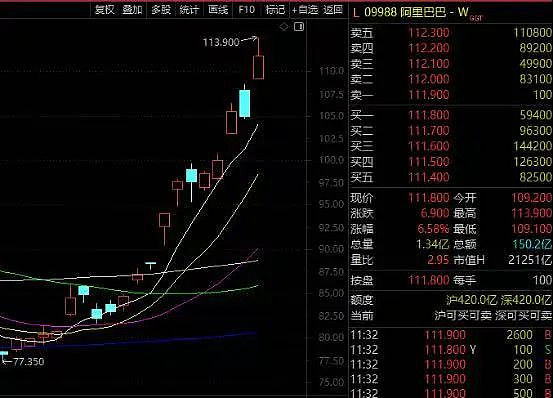This screenshot has height=398, width=554.
Task: Click the 11:32 trade row with volume 300
Action: [x=451, y=379]
